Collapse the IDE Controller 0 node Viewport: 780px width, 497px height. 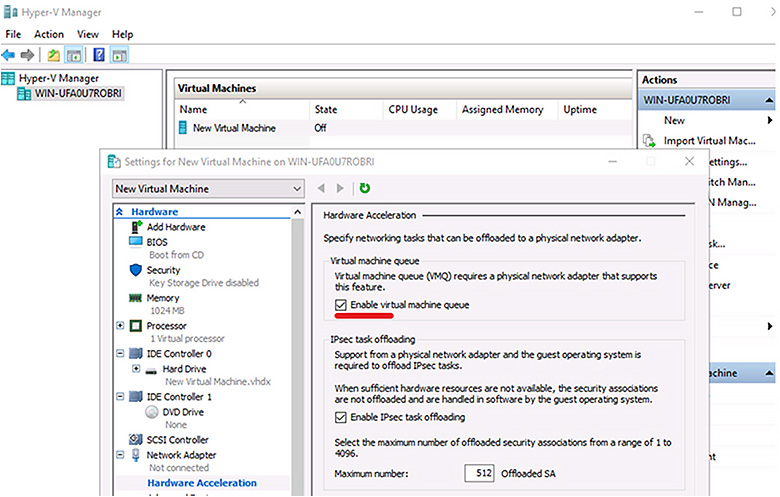[120, 353]
